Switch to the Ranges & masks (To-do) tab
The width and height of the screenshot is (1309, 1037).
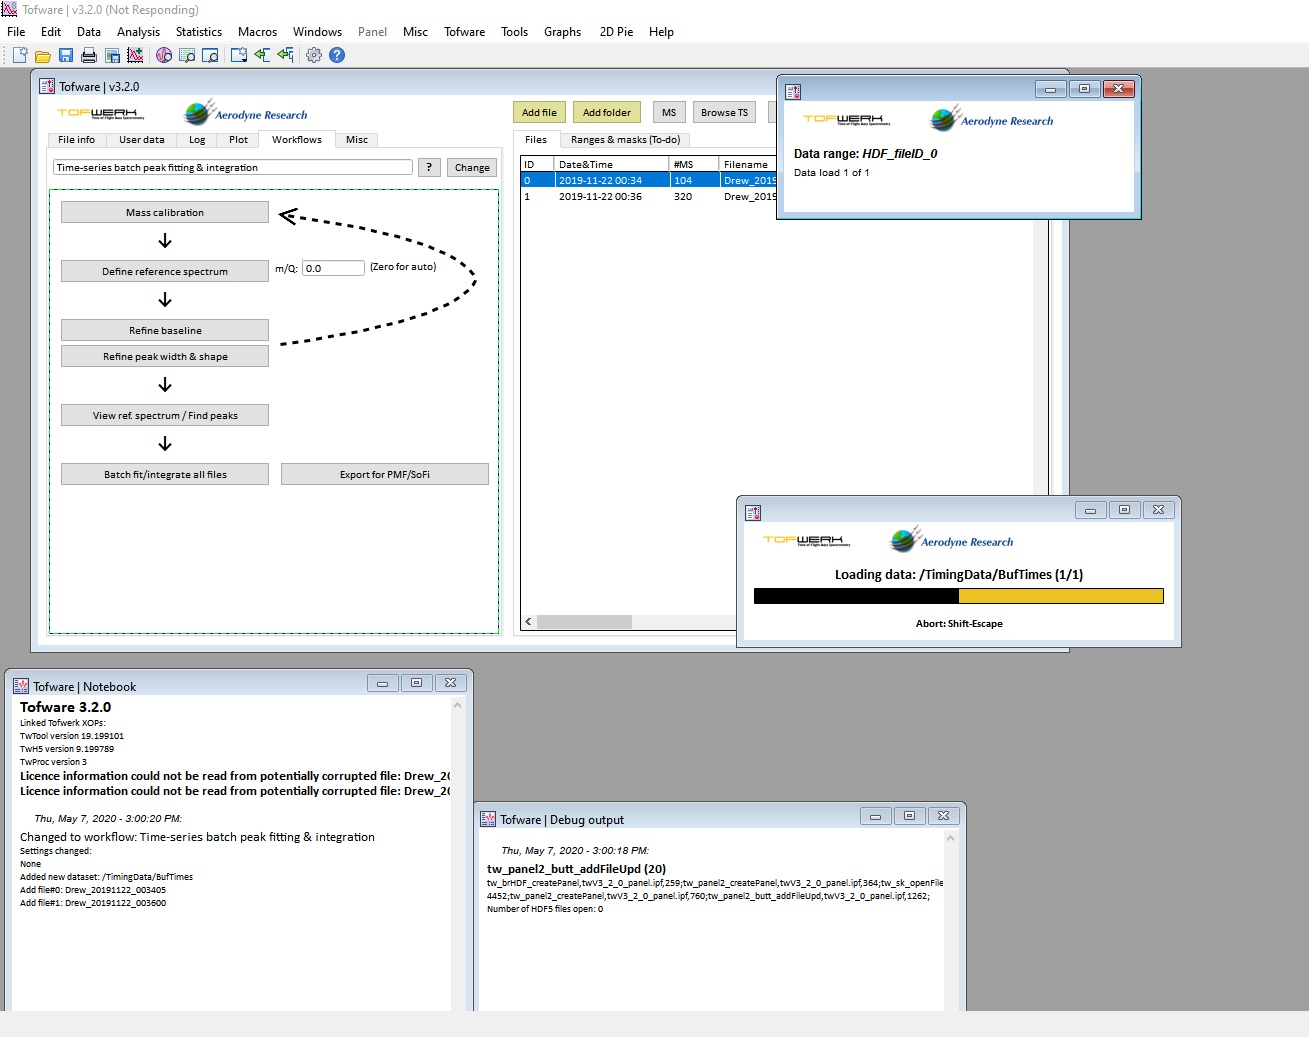(x=625, y=139)
